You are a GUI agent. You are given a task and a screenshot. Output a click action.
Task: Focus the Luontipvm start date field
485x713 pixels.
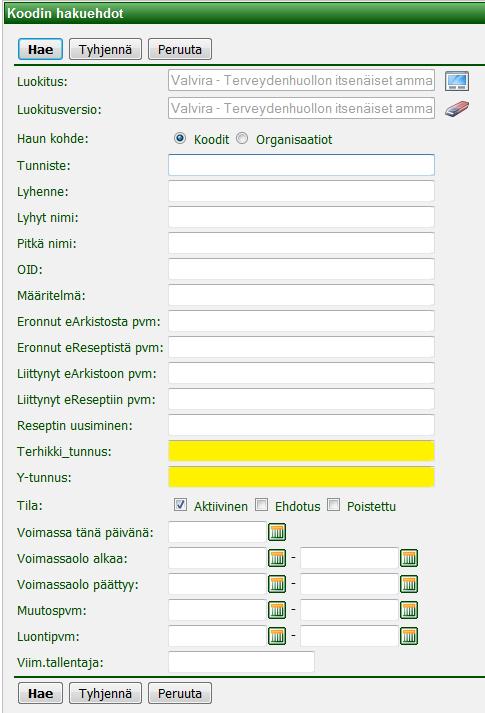pyautogui.click(x=217, y=636)
